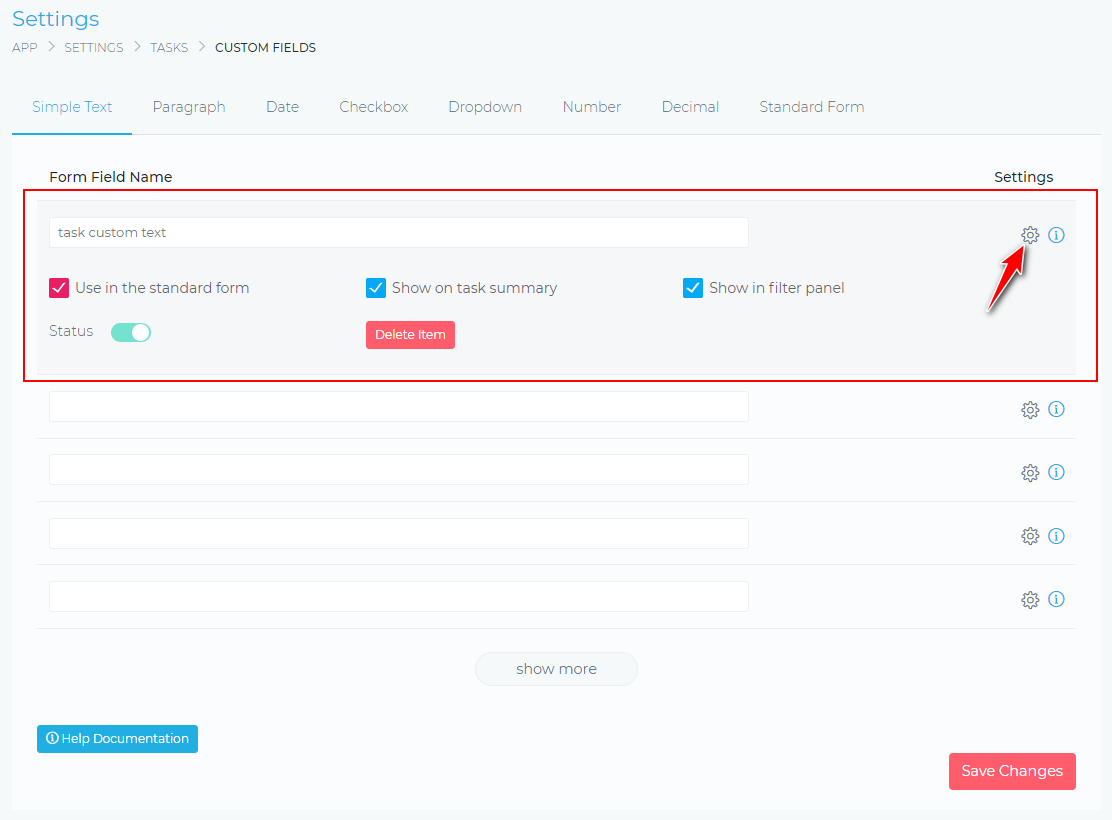
Task: Expand more fields with 'show more'
Action: point(556,668)
